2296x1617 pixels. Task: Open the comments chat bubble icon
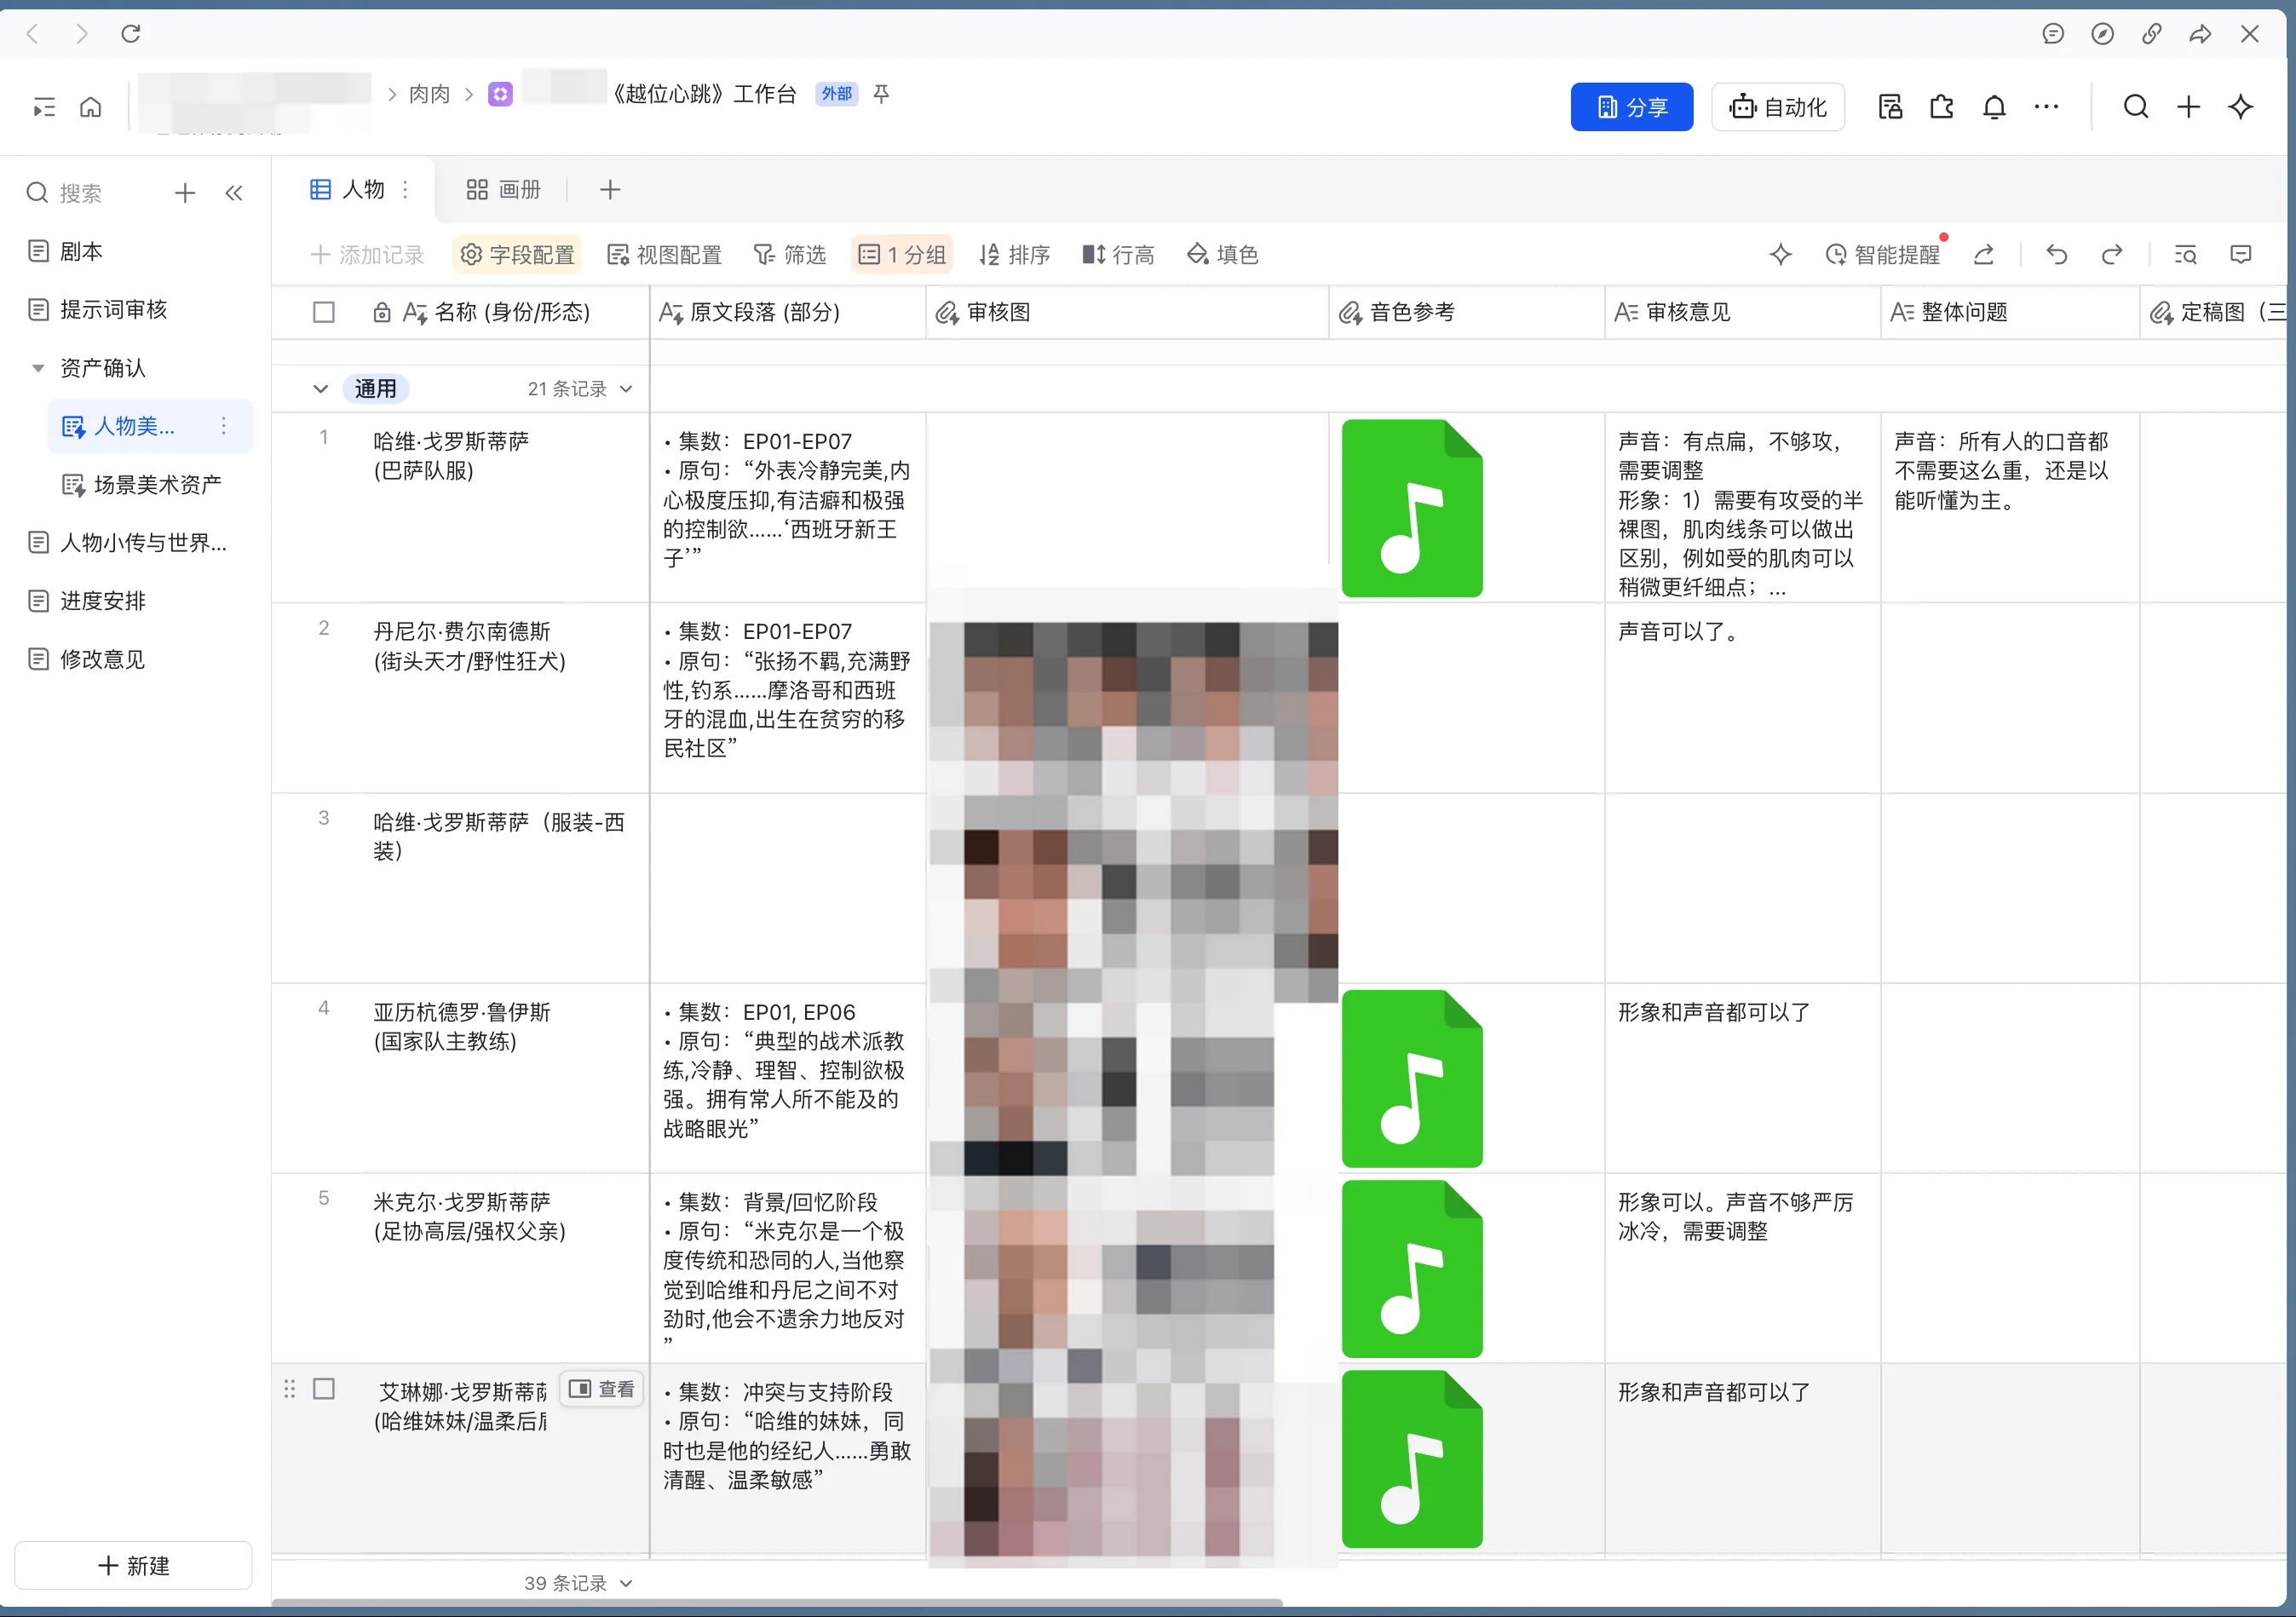pos(2053,34)
